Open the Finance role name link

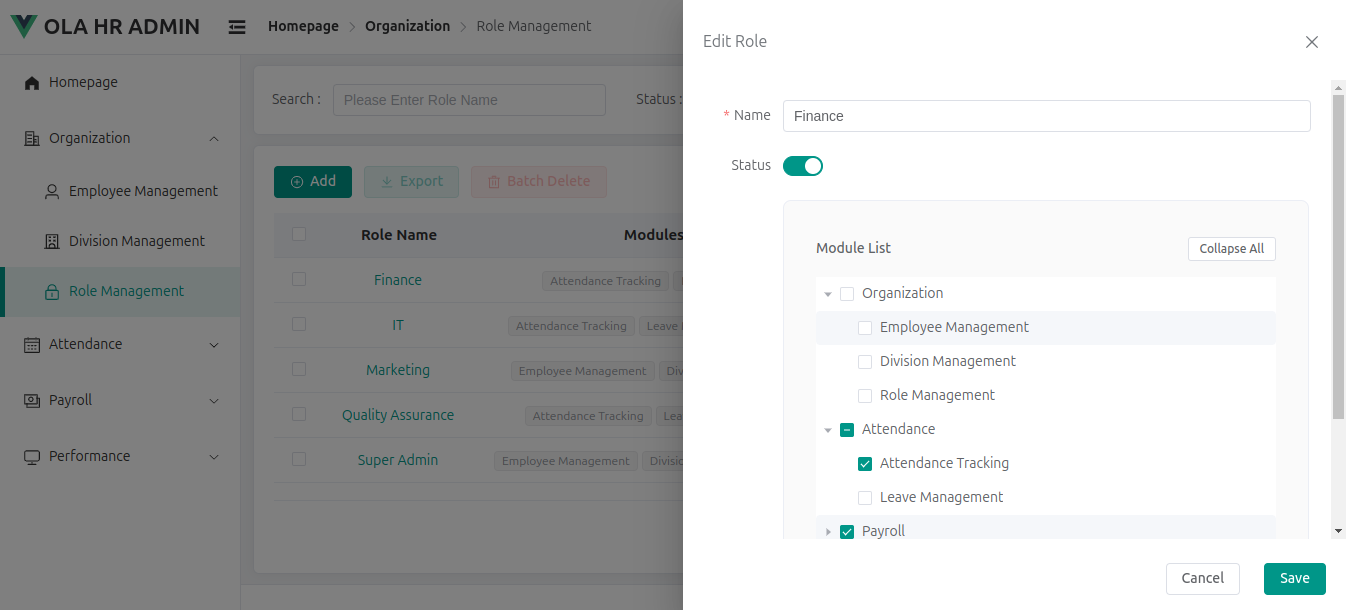pyautogui.click(x=398, y=280)
